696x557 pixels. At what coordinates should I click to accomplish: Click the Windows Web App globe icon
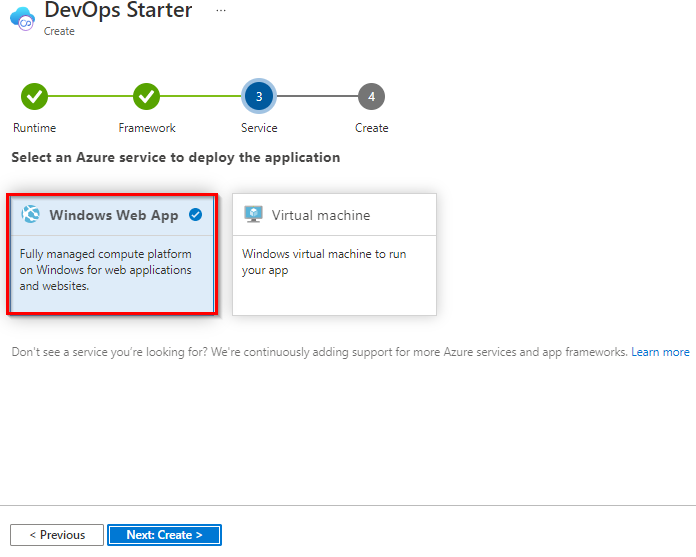(31, 214)
